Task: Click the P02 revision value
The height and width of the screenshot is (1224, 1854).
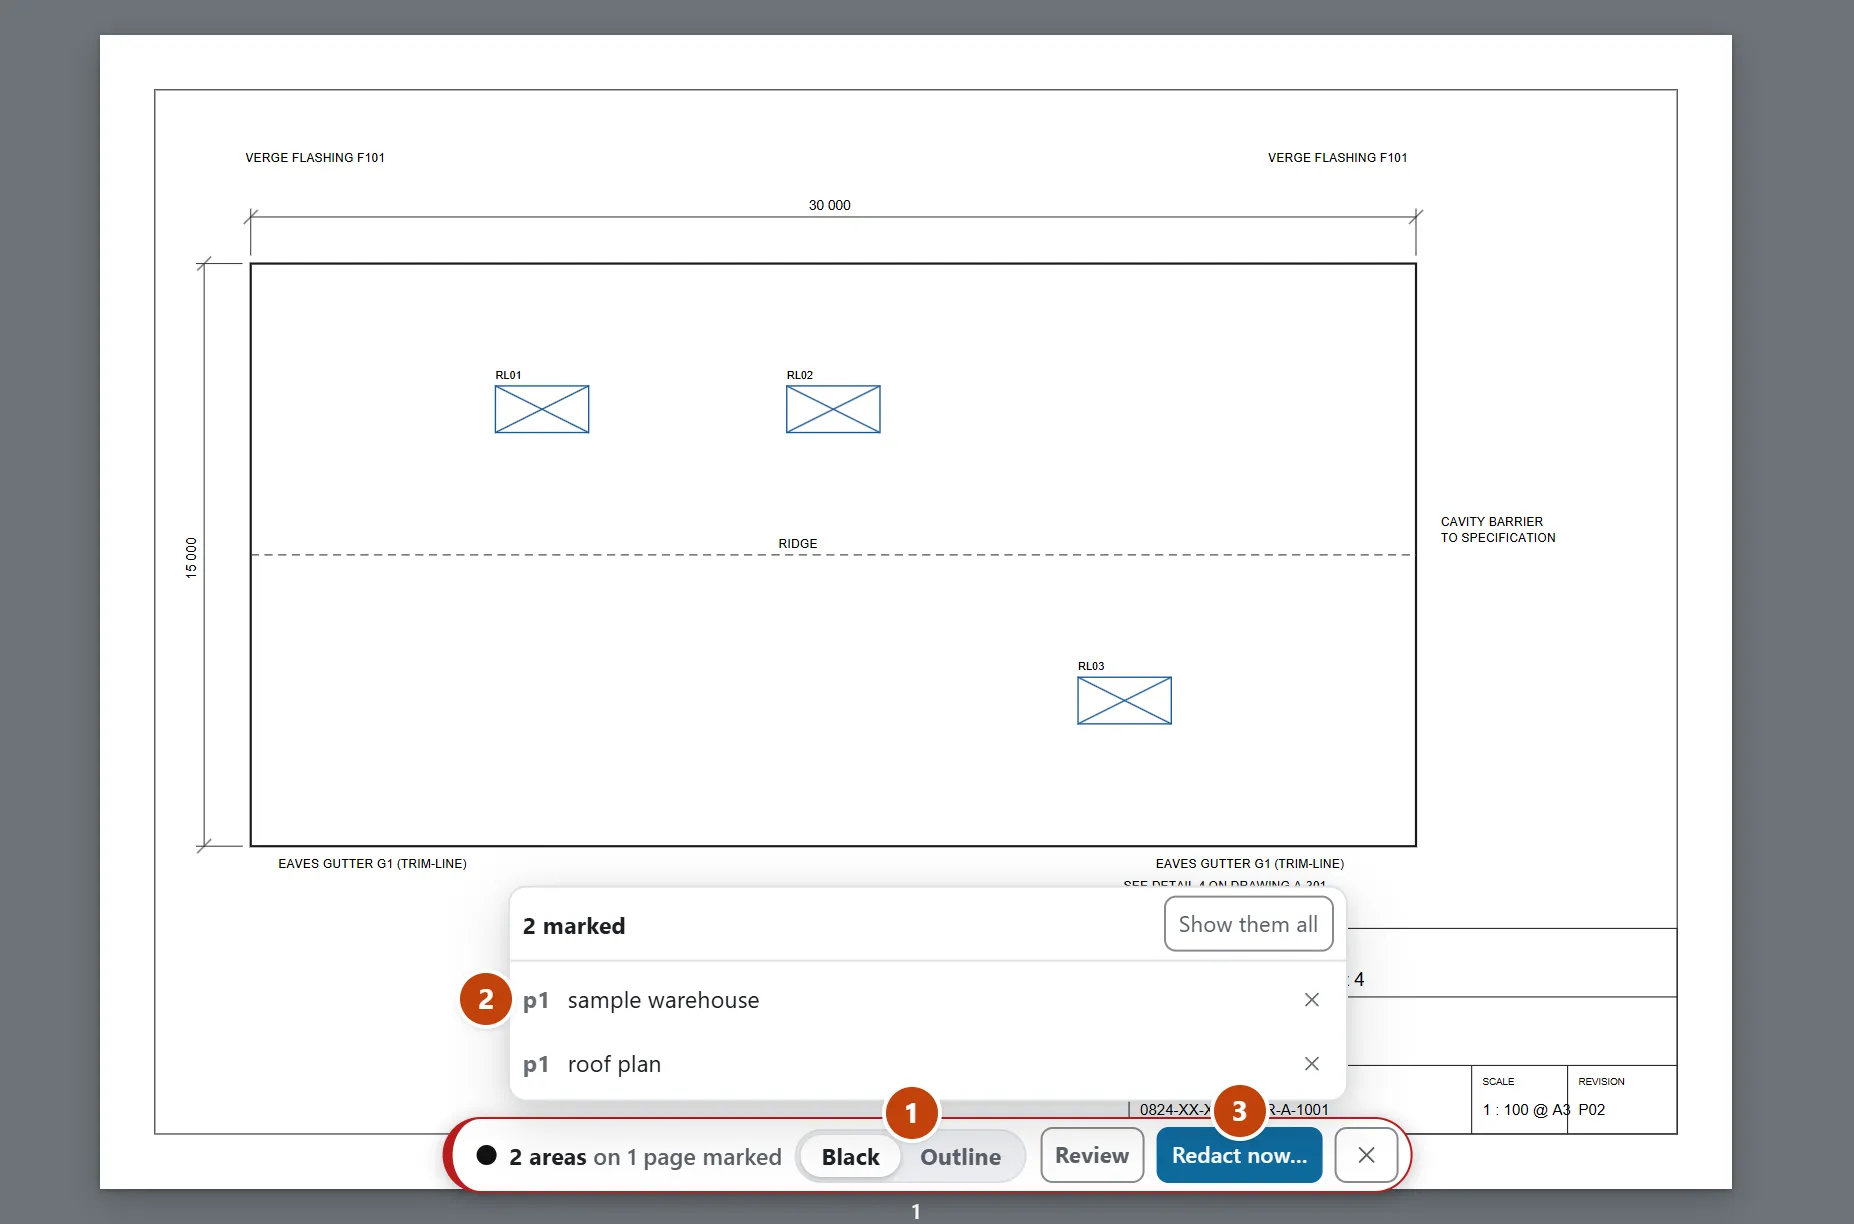Action: tap(1592, 1110)
